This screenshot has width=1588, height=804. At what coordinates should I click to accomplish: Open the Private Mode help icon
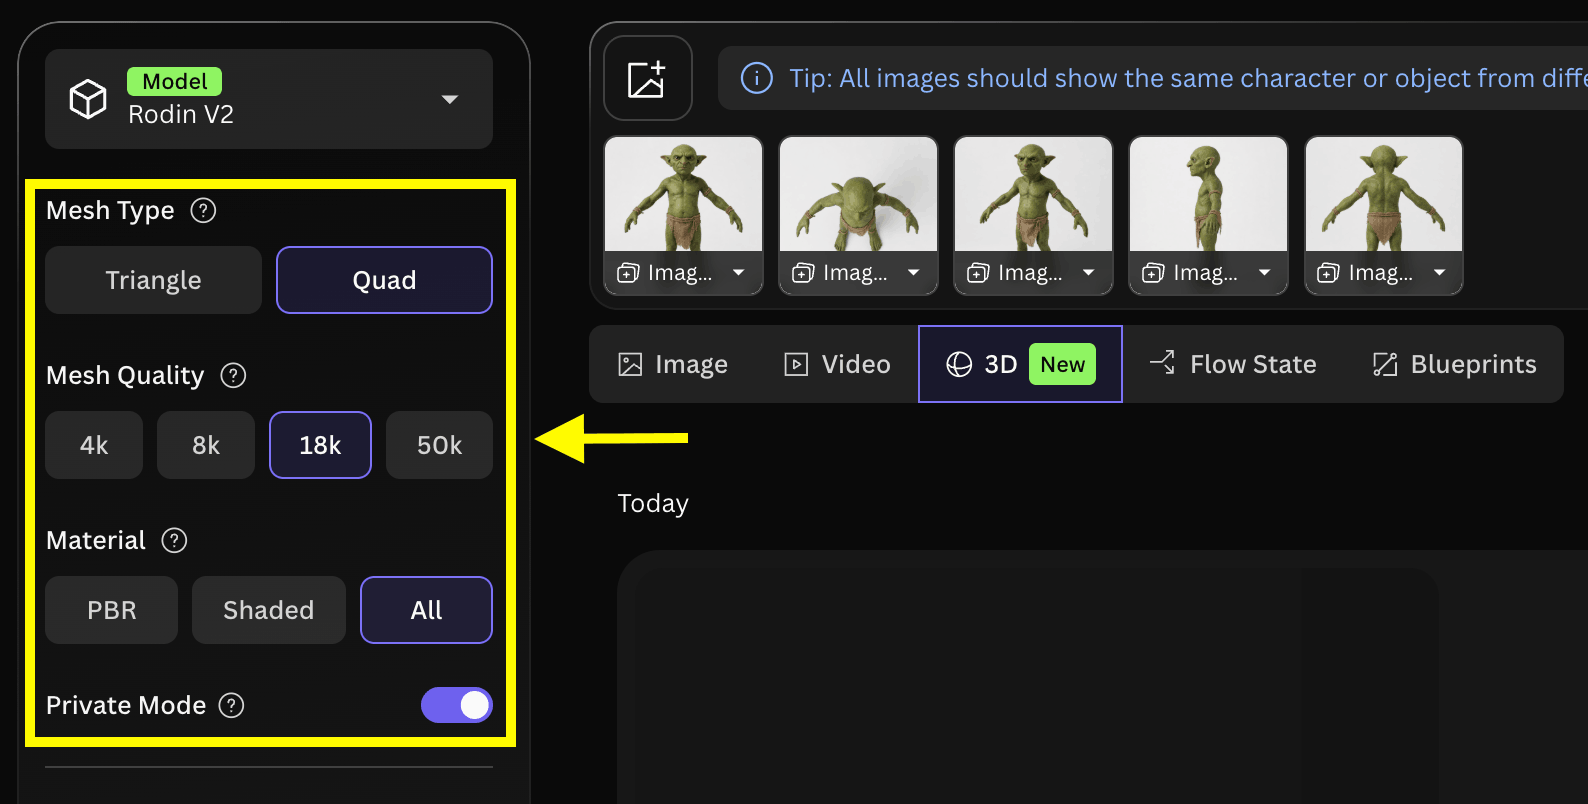coord(231,706)
